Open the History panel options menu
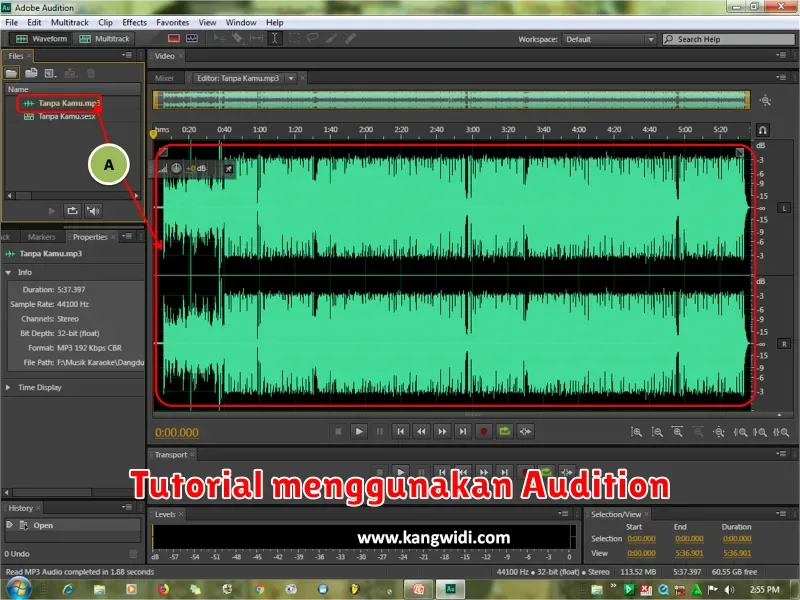This screenshot has width=800, height=600. pos(127,507)
